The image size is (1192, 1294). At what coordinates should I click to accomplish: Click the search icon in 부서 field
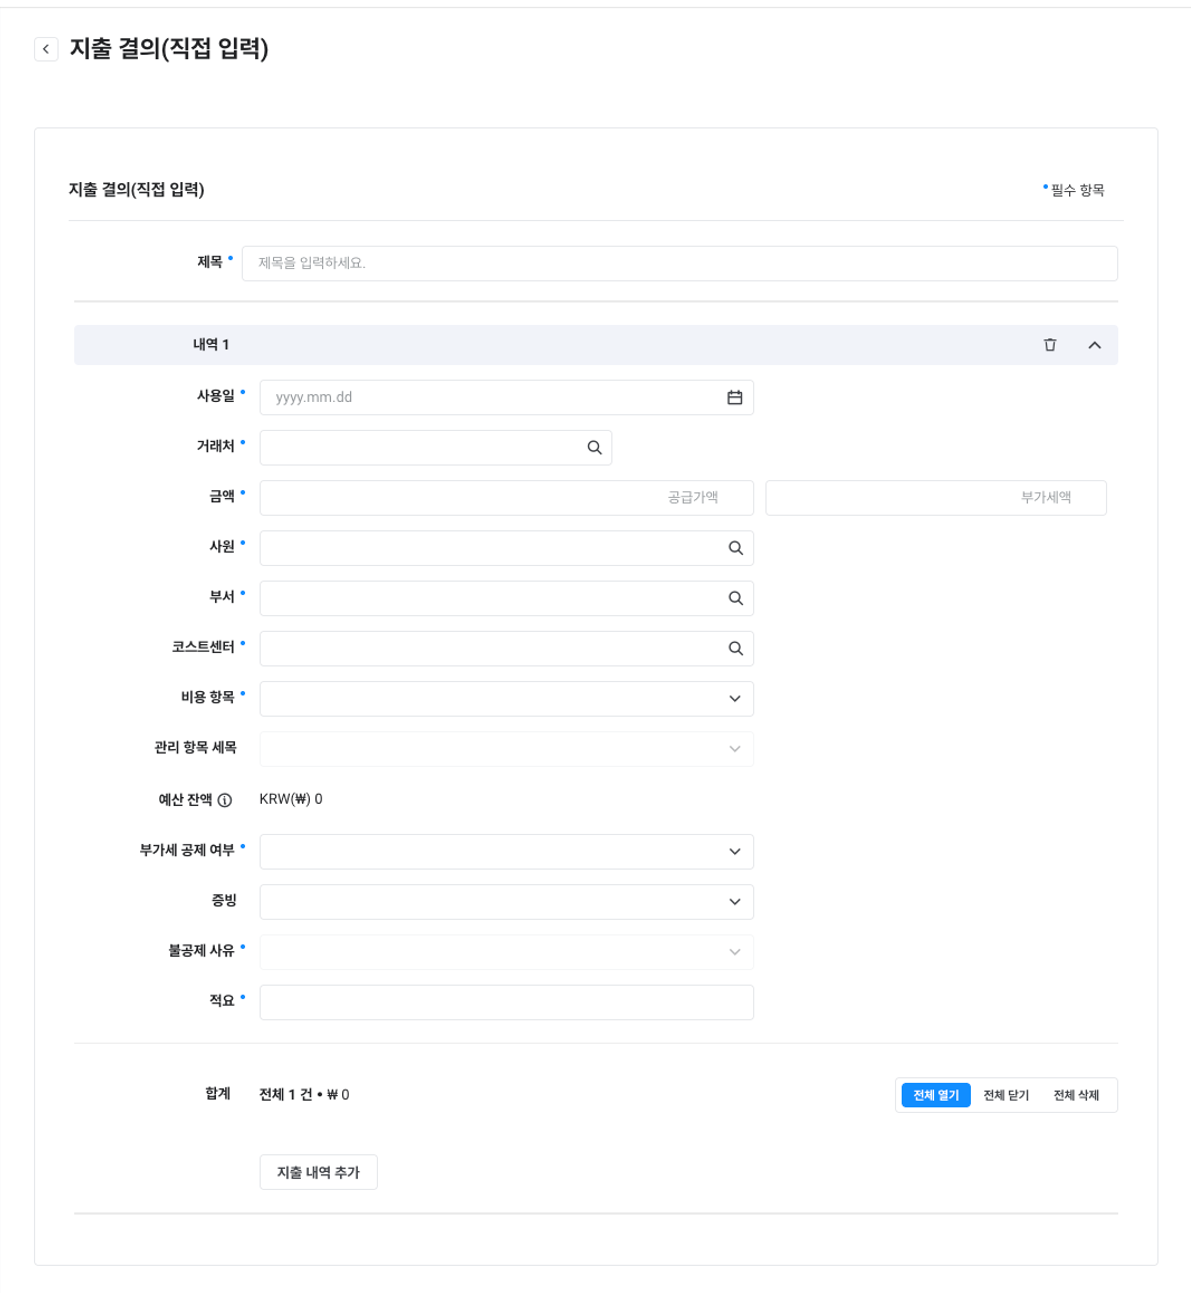[735, 598]
